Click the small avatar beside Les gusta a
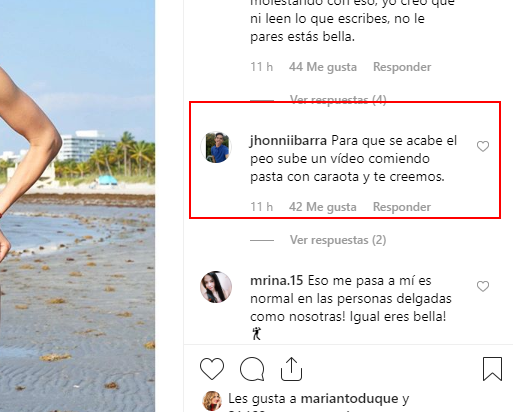The height and width of the screenshot is (412, 513). [212, 401]
